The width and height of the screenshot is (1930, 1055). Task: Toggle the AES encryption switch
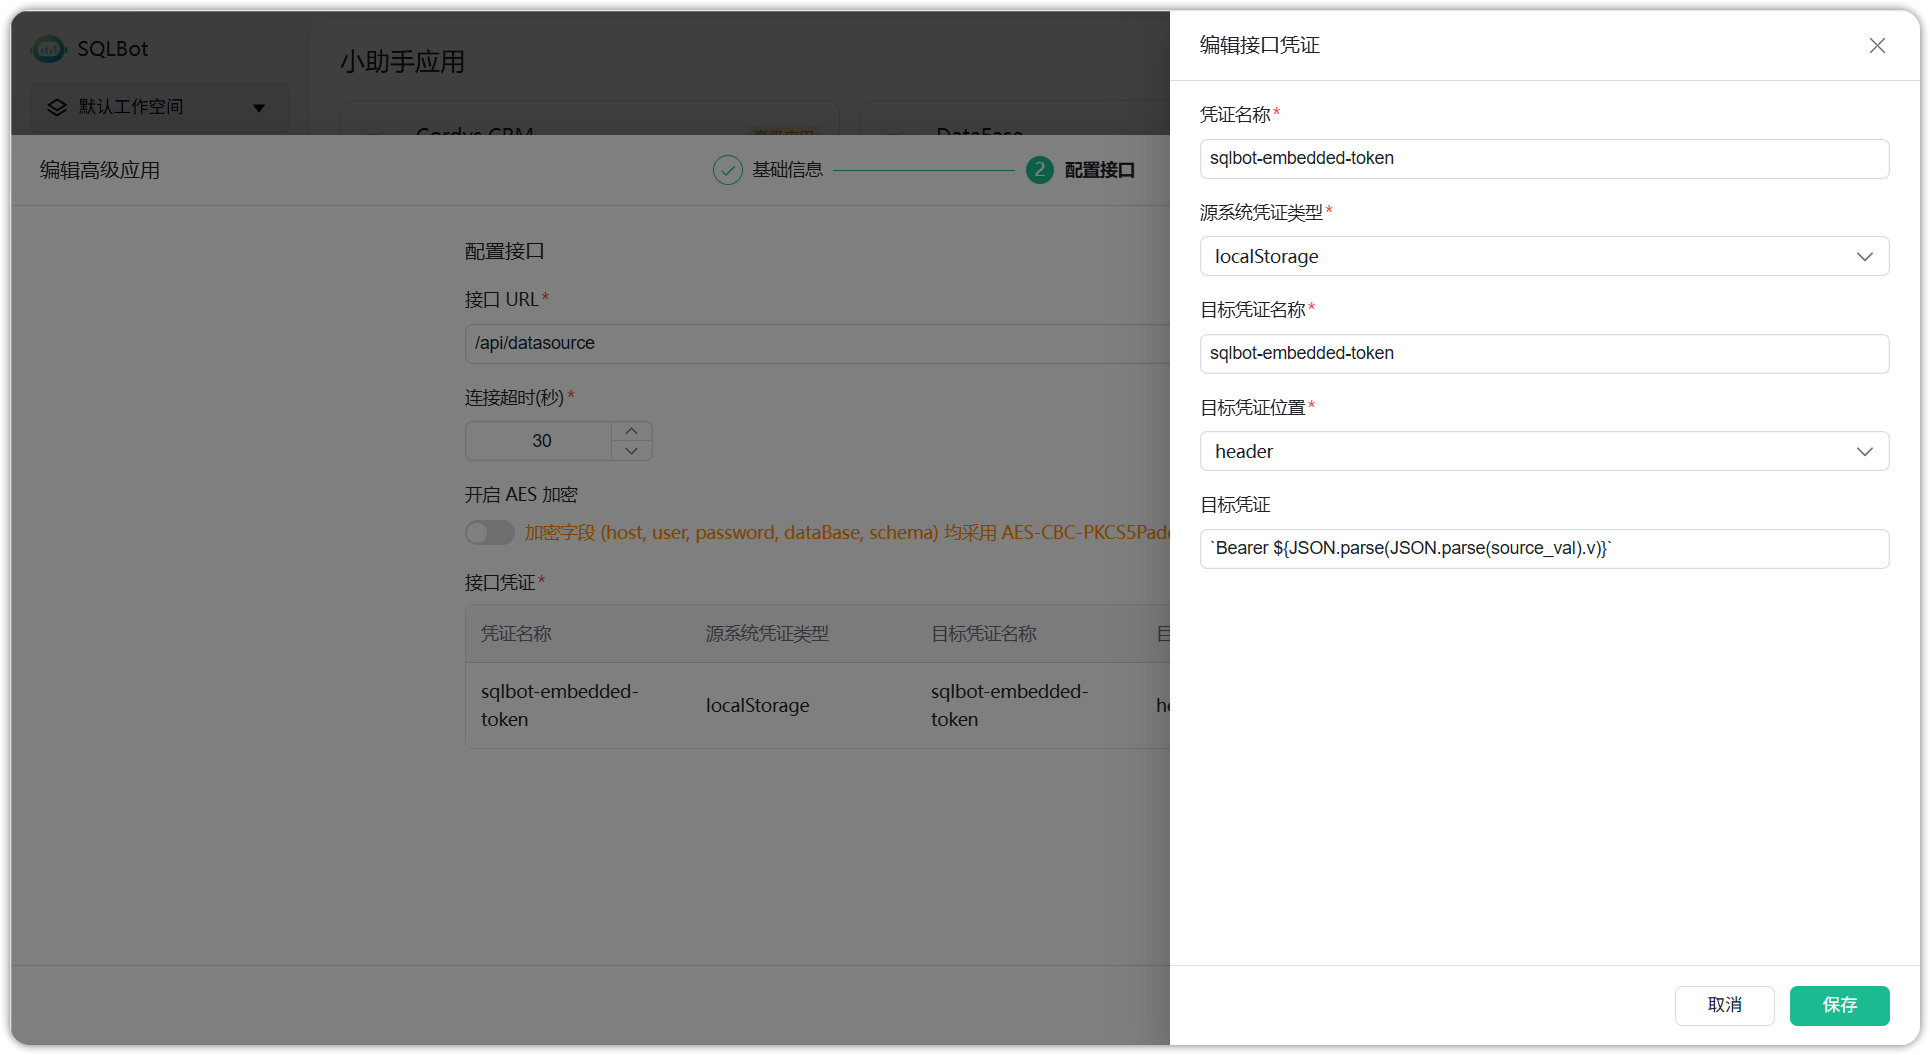click(x=490, y=533)
